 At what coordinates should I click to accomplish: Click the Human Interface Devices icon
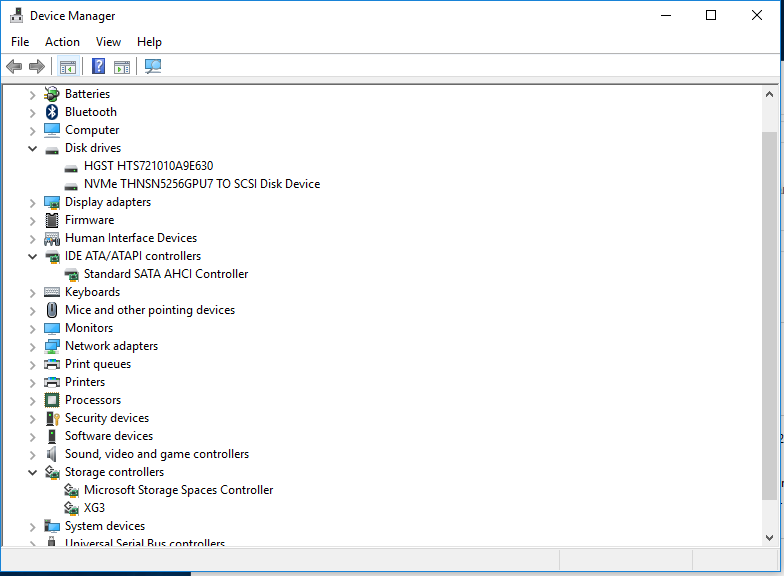click(x=52, y=238)
